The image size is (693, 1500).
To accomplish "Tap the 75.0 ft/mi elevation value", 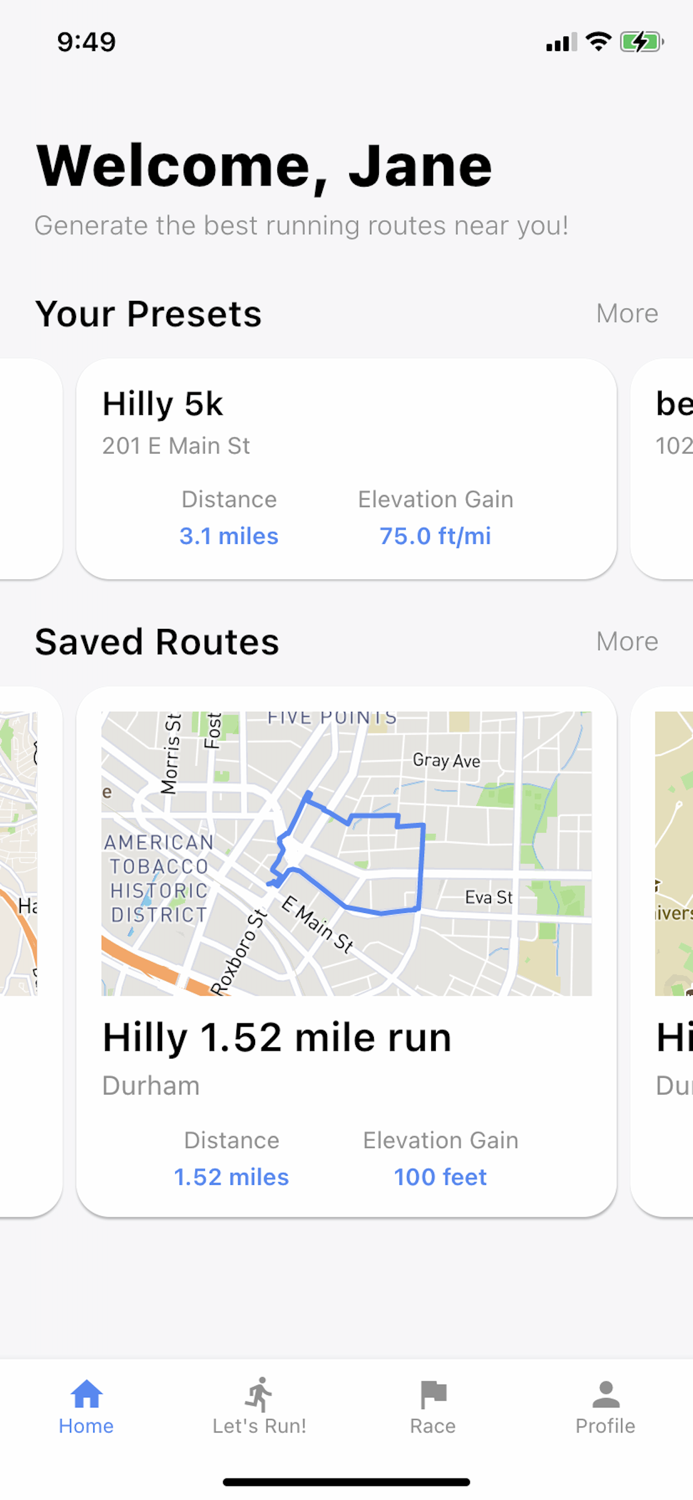I will point(435,536).
